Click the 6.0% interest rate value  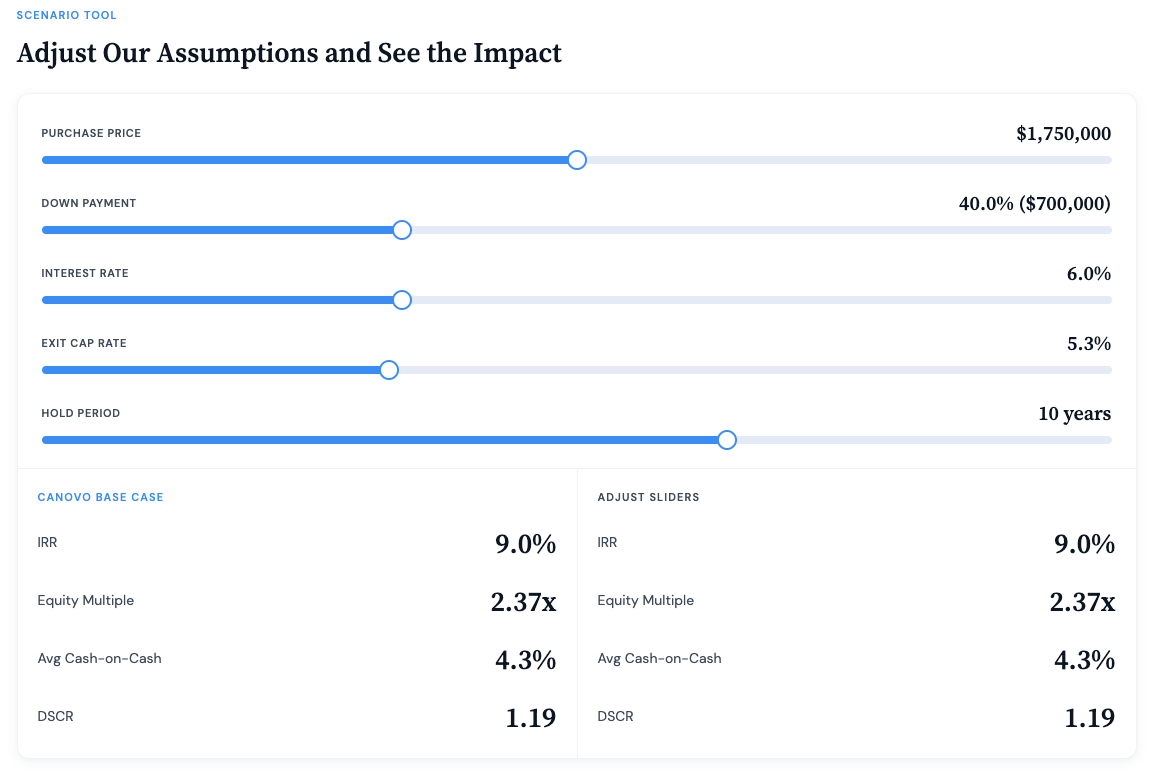click(1088, 274)
